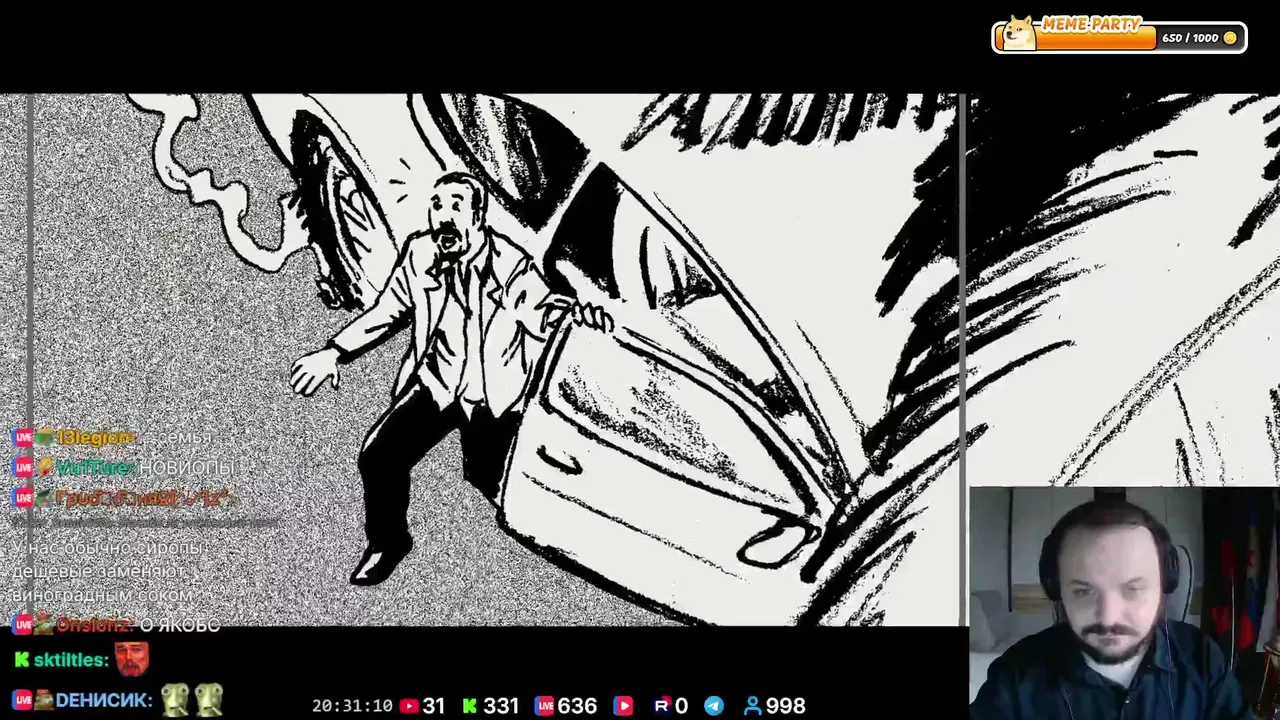Click the Kick icon before sktiltles

tap(21, 660)
